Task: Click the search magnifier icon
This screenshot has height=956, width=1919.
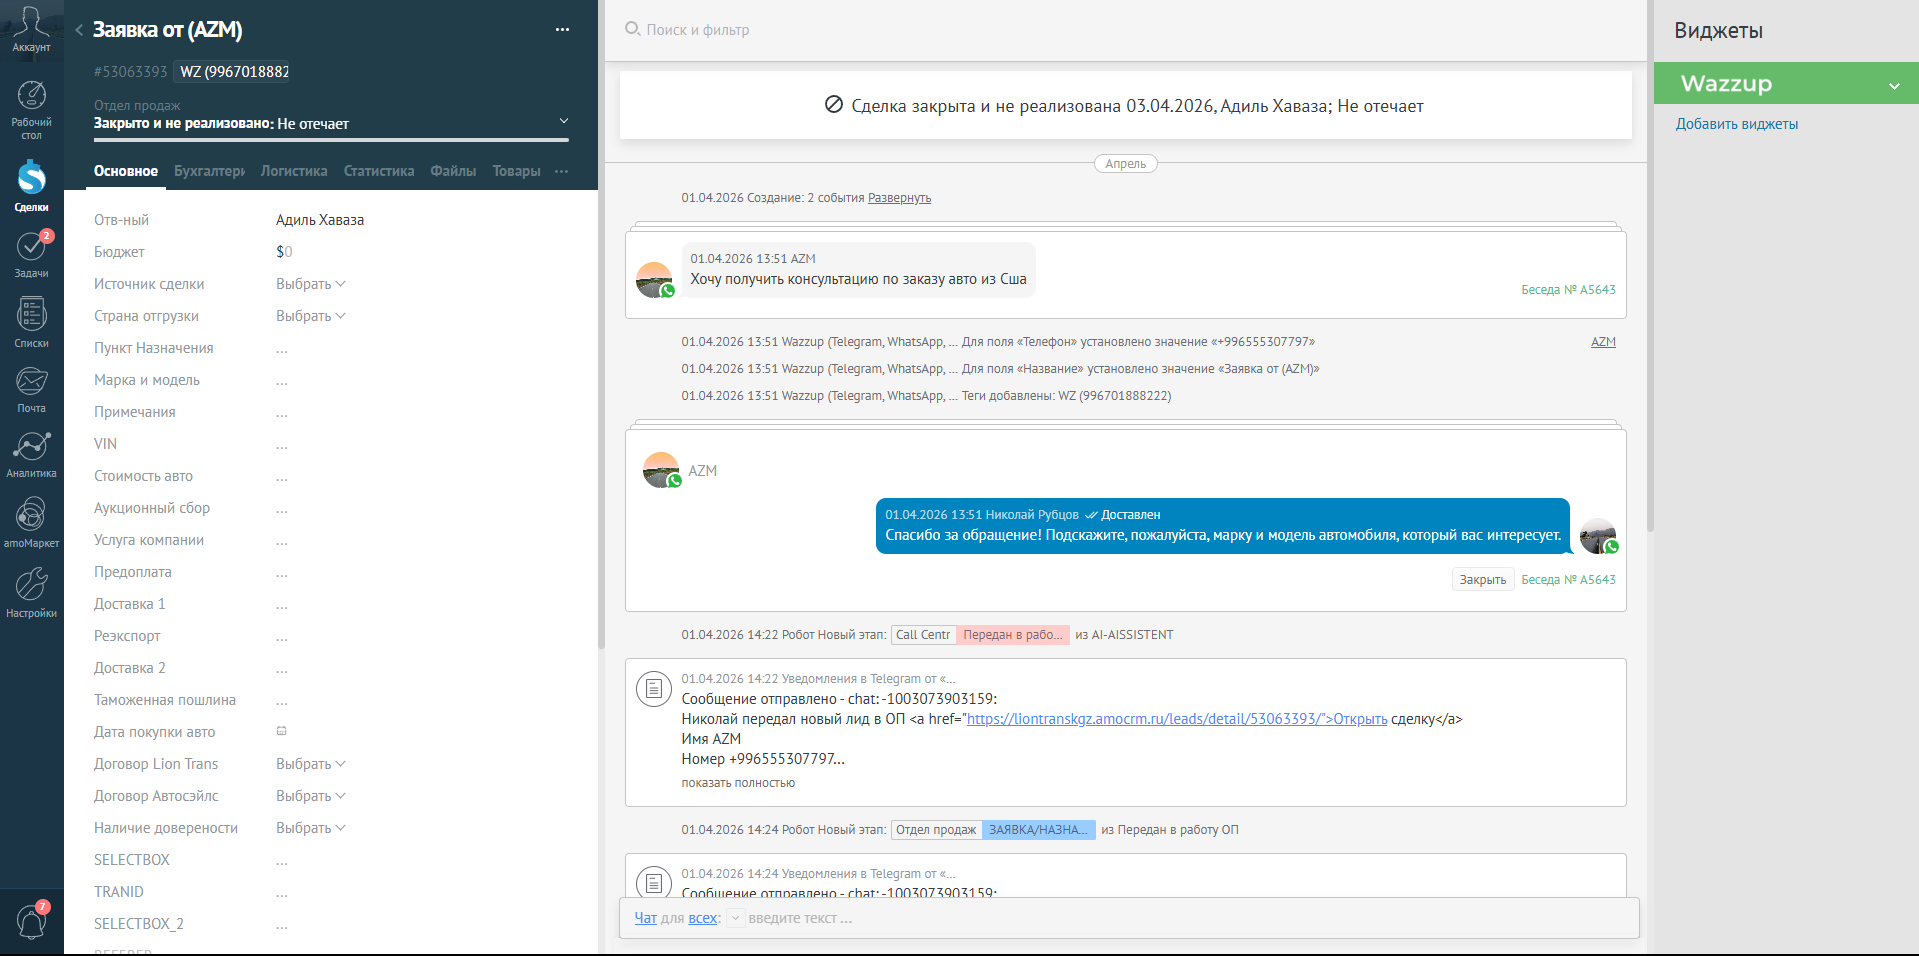Action: click(x=632, y=29)
